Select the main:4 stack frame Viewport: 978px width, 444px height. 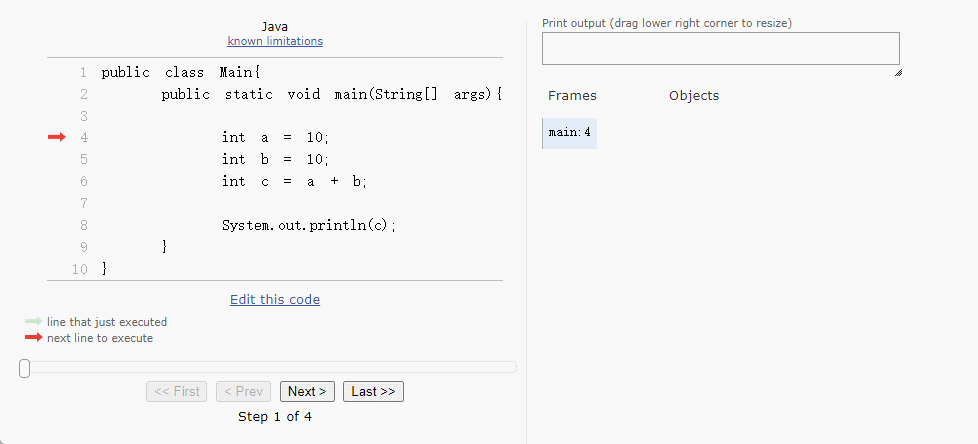570,133
